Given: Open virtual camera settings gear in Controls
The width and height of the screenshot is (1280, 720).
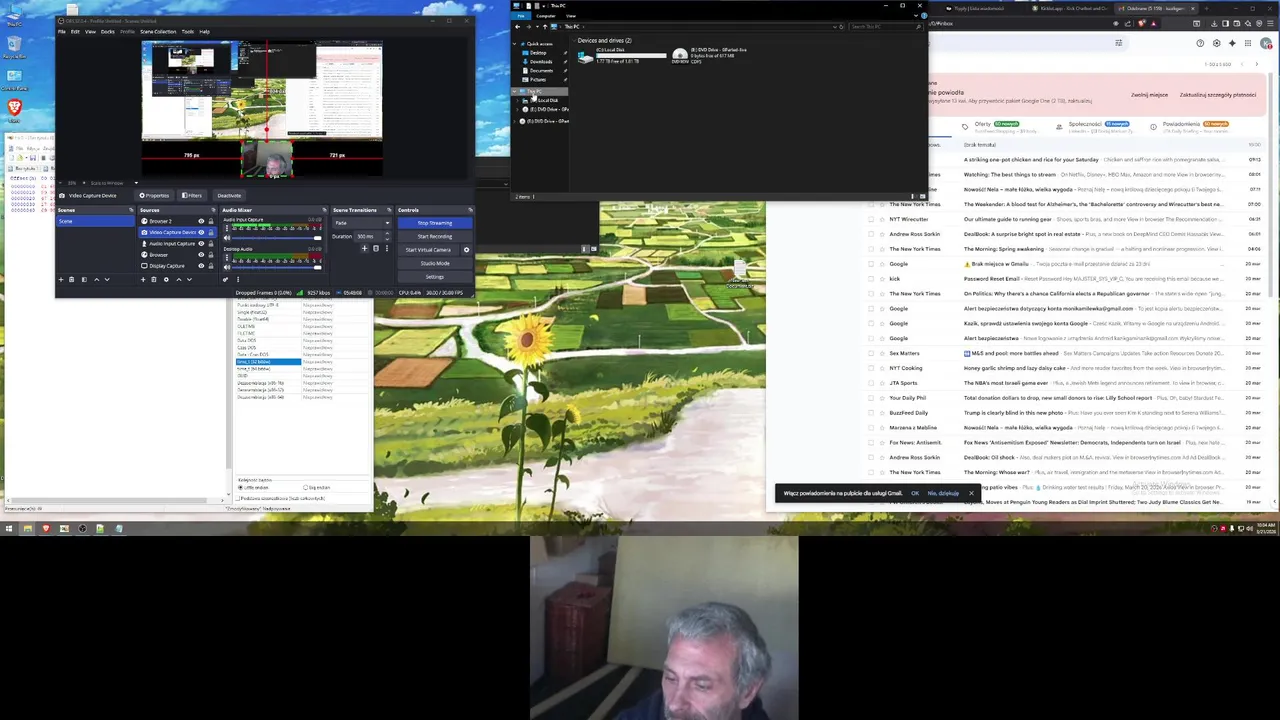Looking at the screenshot, I should pos(466,250).
